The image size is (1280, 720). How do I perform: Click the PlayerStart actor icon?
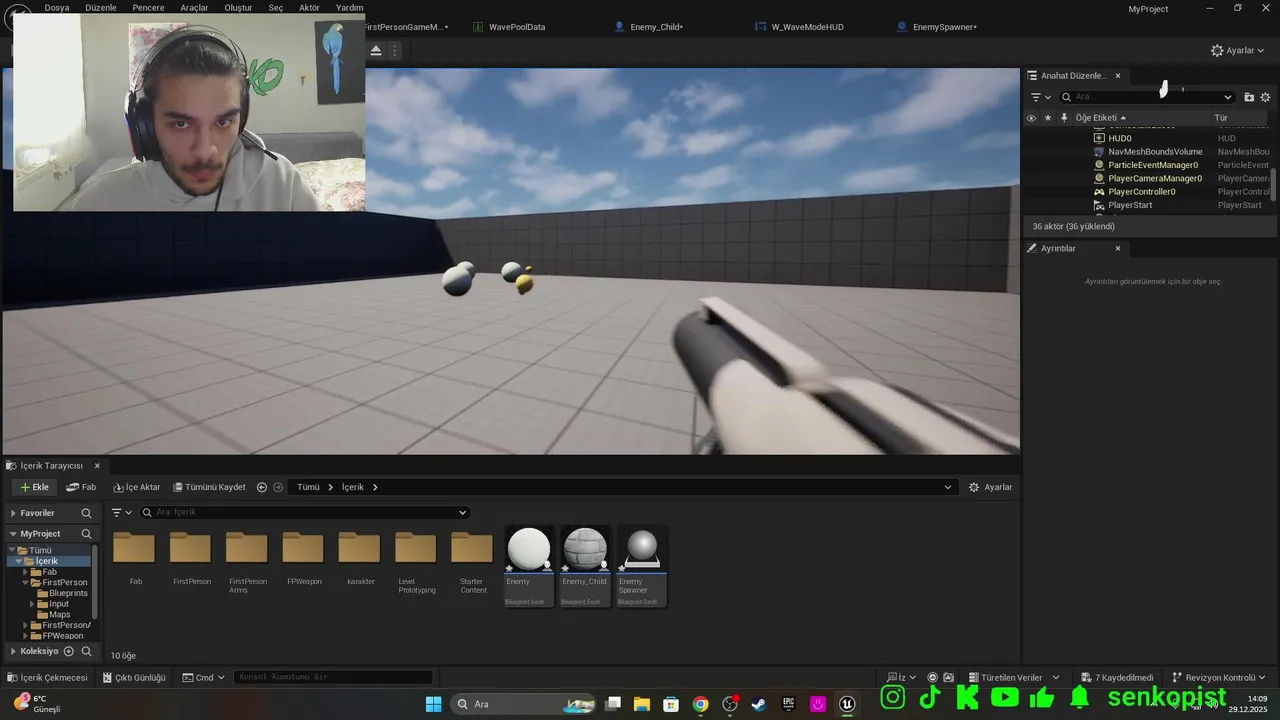pyautogui.click(x=1099, y=205)
